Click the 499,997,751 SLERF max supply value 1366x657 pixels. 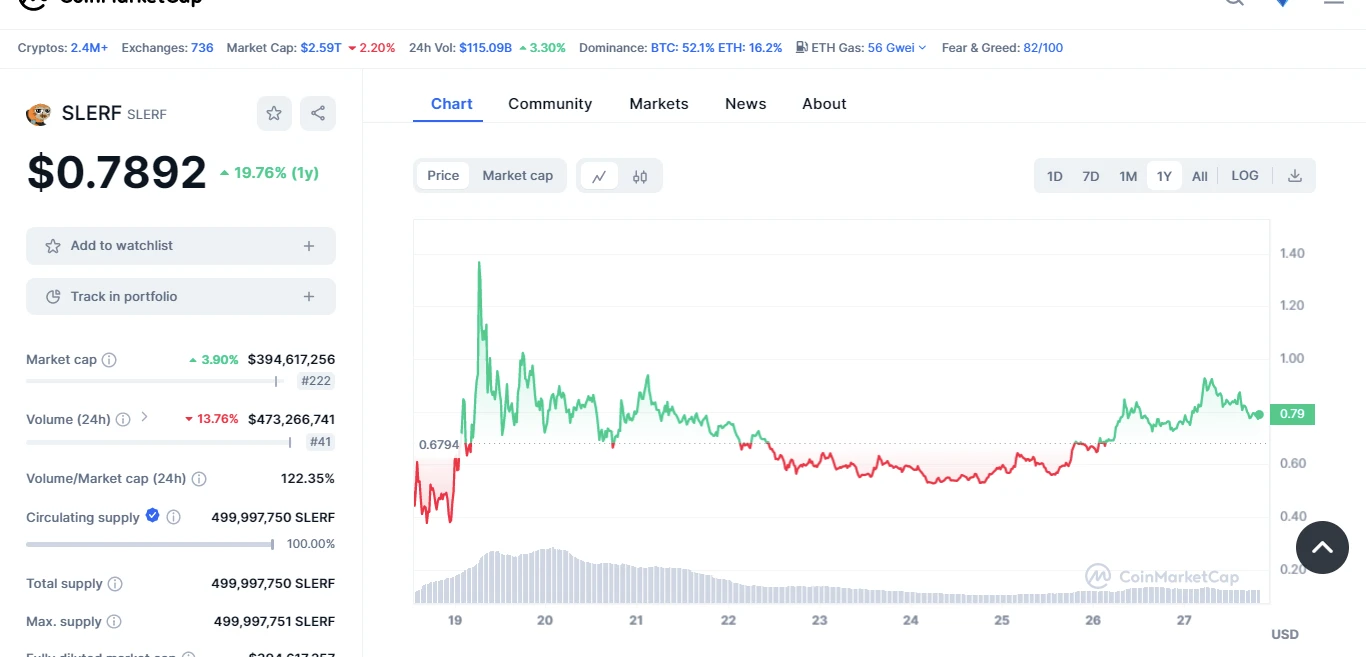[x=274, y=622]
